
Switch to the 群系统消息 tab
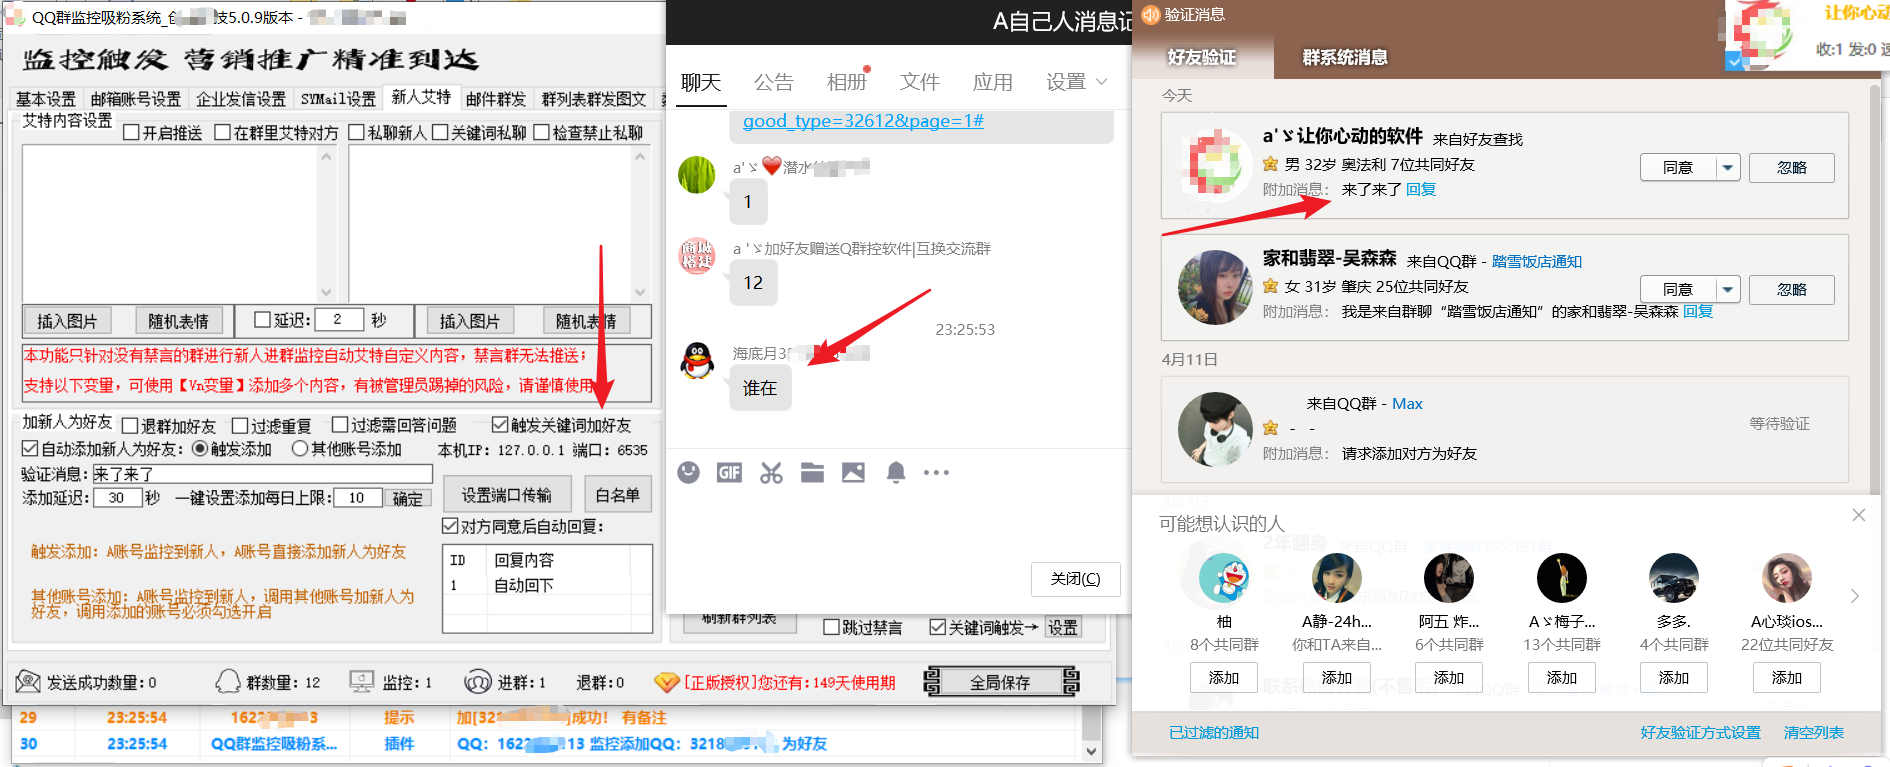[x=1345, y=57]
